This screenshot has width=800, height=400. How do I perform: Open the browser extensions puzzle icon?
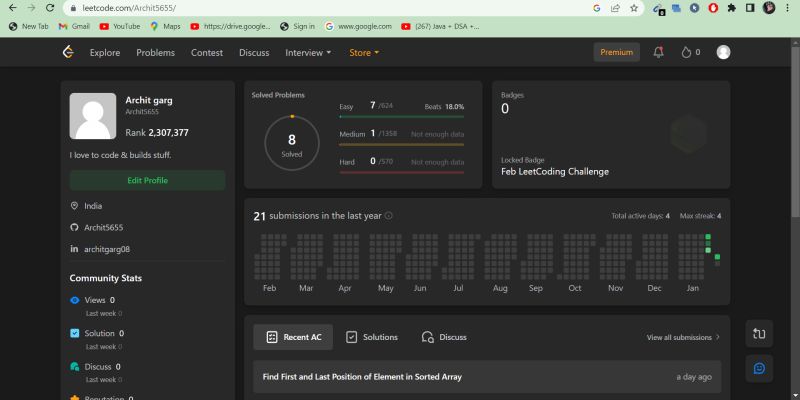pyautogui.click(x=731, y=8)
